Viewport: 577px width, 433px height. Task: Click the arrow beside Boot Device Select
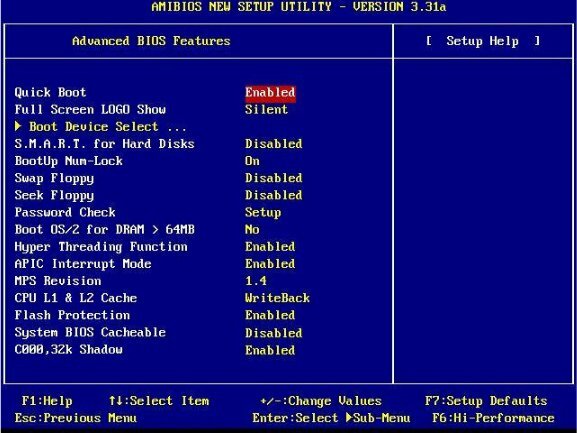tap(18, 126)
